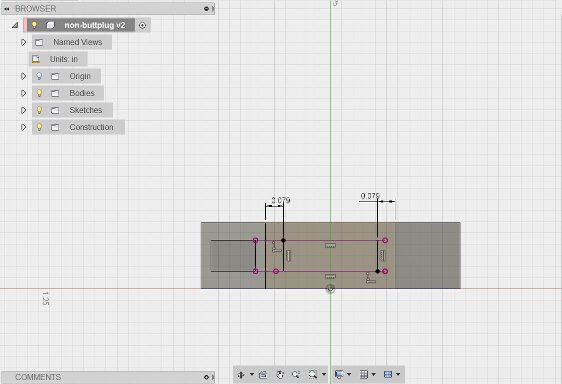Expand the Named Views folder

click(23, 42)
